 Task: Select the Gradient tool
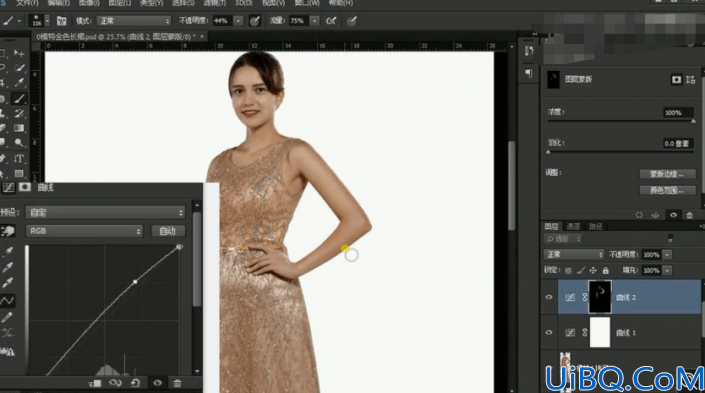pos(19,128)
